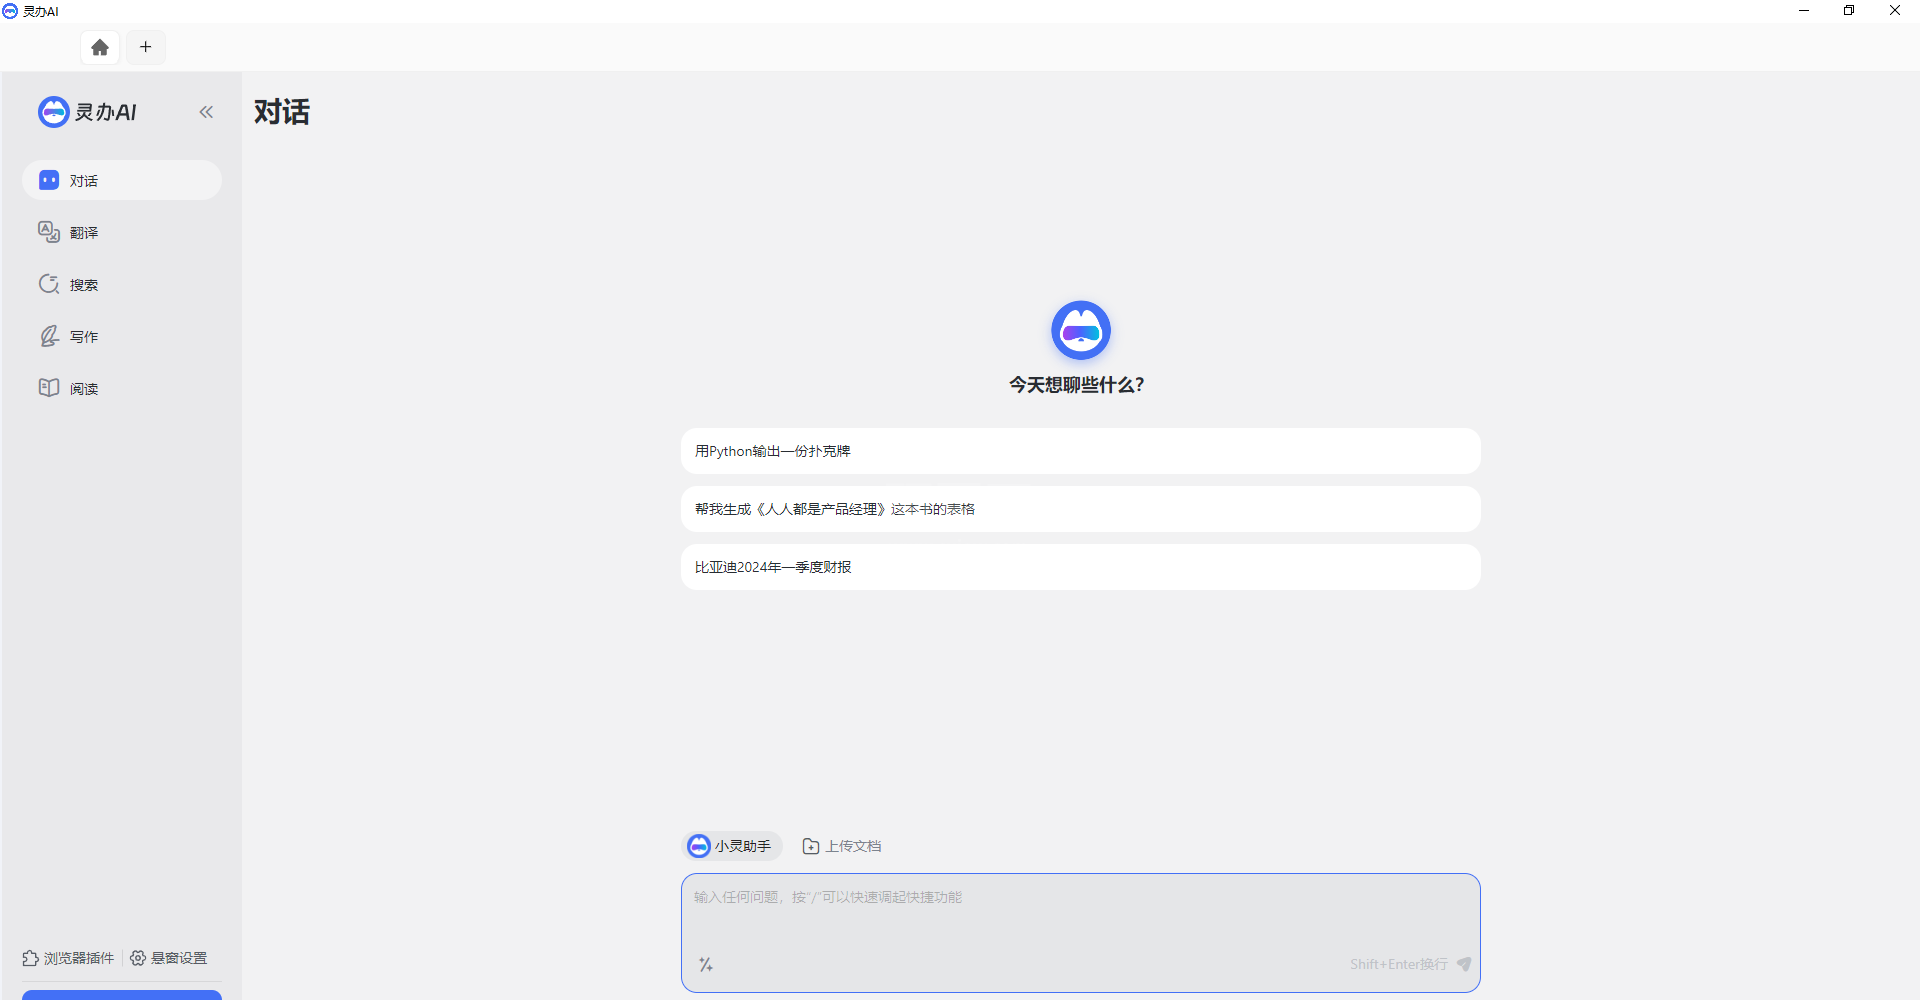1920x1000 pixels.
Task: Pick the 比亚迪2024年一季度财报 suggestion
Action: pyautogui.click(x=1080, y=567)
